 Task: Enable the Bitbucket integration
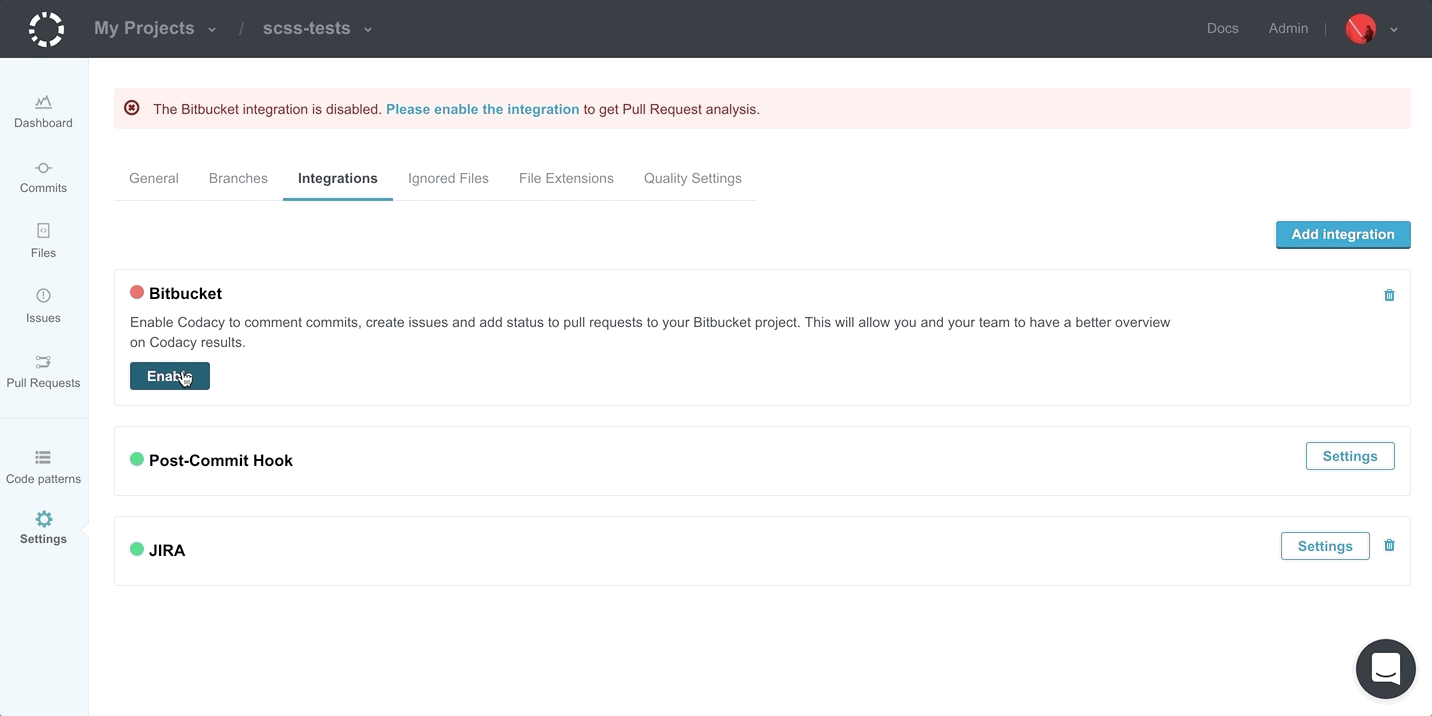170,376
